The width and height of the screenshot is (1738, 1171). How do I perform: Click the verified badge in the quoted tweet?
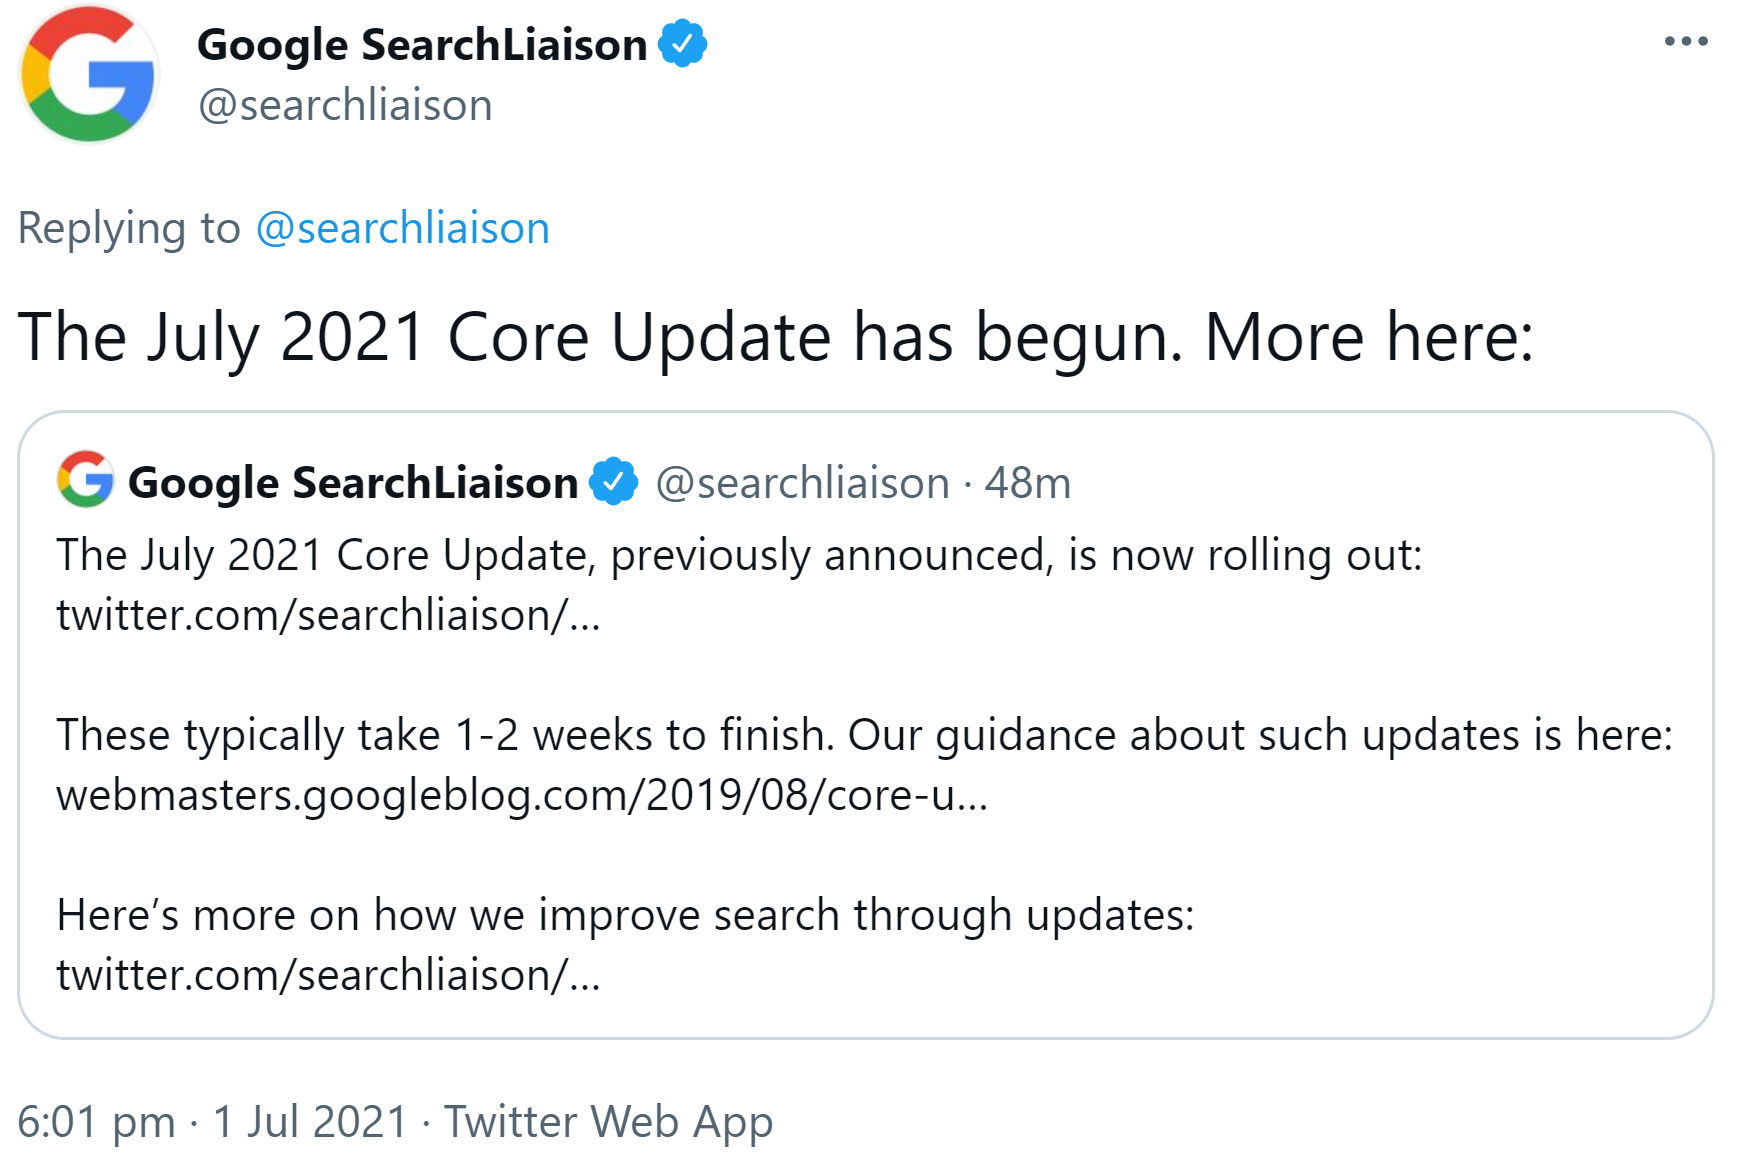click(614, 482)
